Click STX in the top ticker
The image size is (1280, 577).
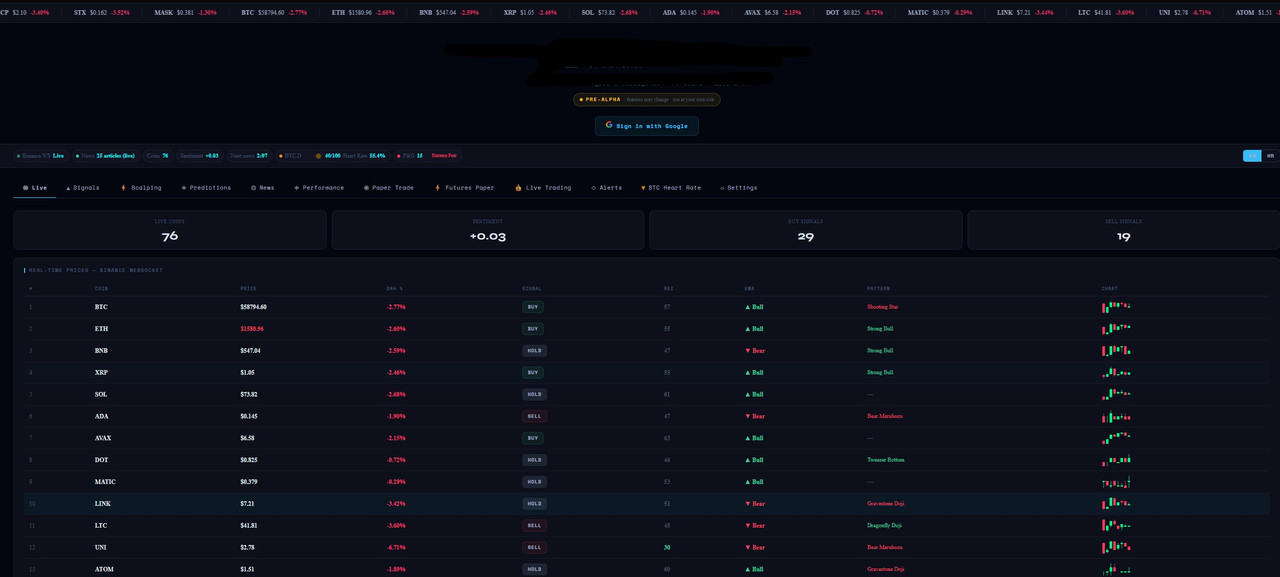(x=102, y=12)
